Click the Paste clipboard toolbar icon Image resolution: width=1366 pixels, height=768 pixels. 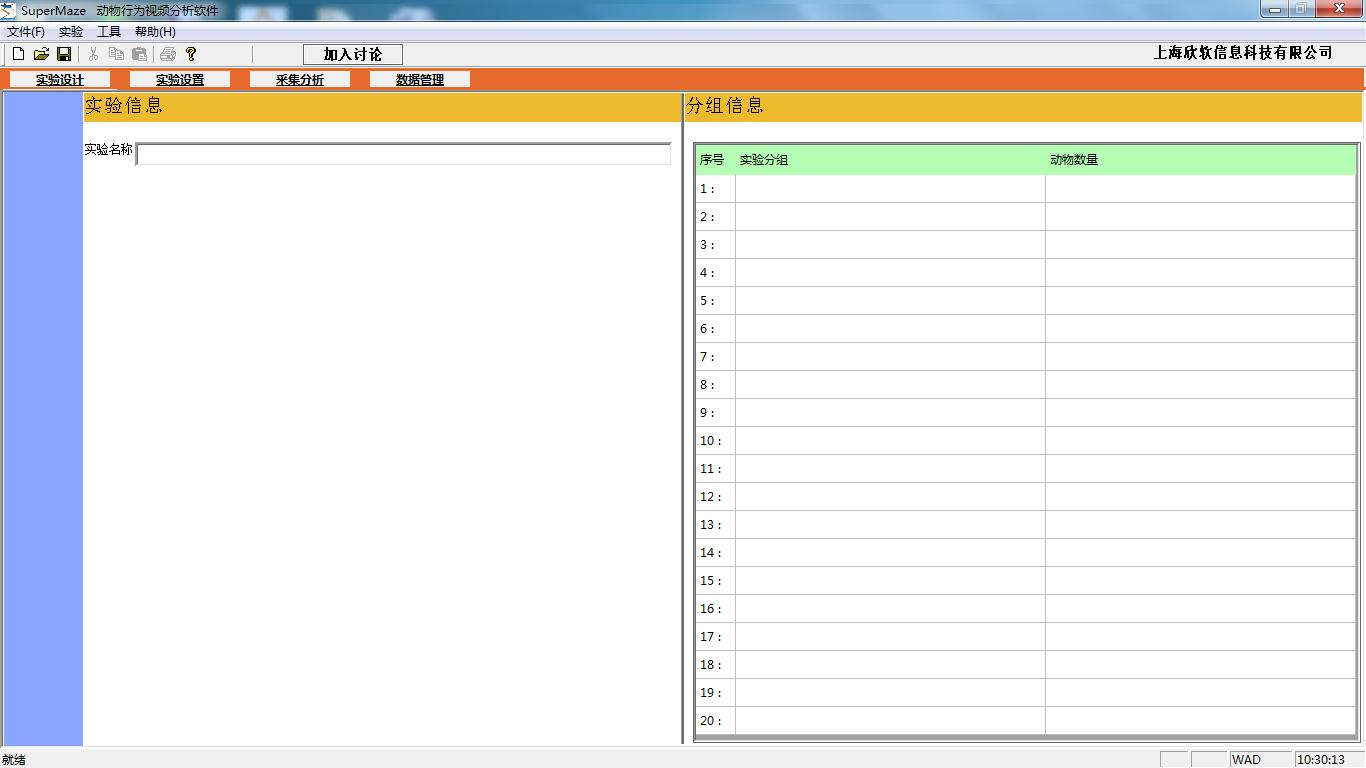(x=140, y=54)
